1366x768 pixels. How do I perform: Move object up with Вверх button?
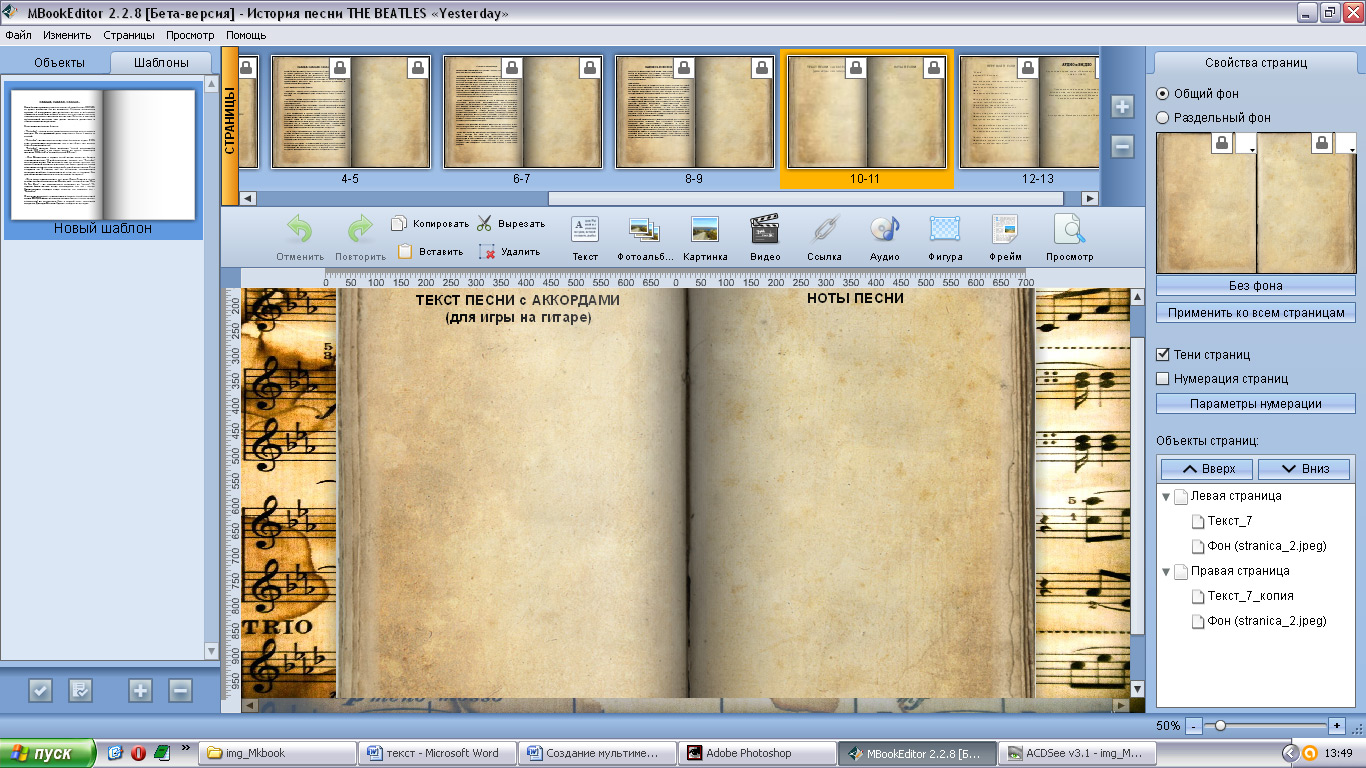[1207, 469]
